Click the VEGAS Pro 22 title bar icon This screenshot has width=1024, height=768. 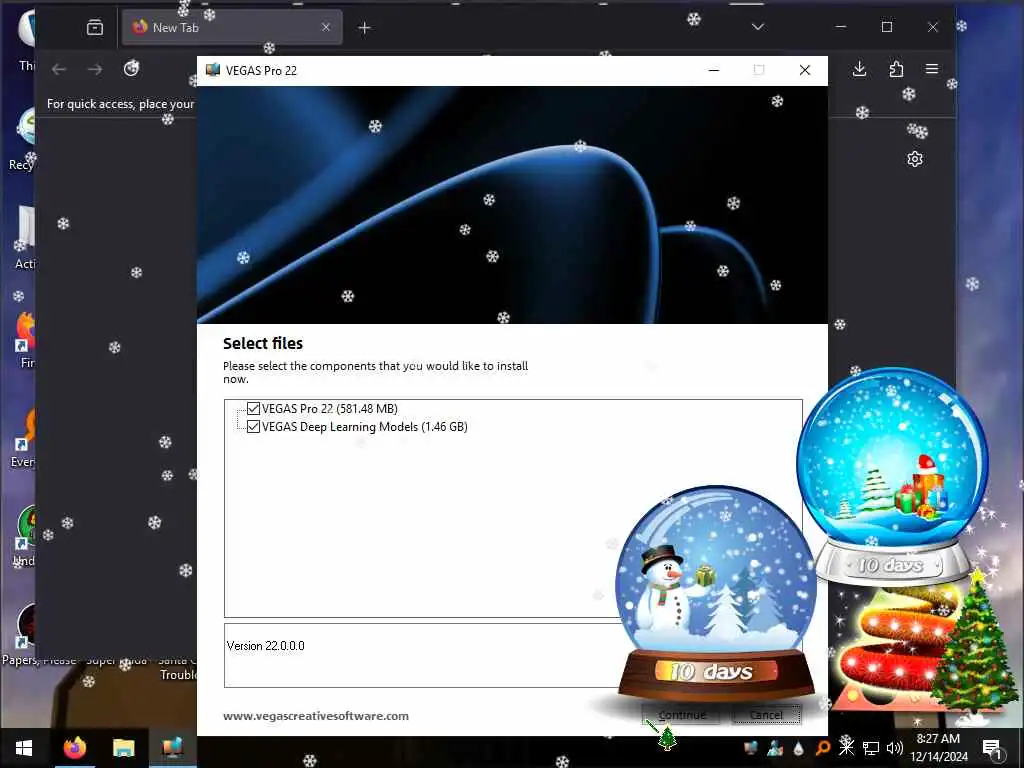(x=213, y=70)
